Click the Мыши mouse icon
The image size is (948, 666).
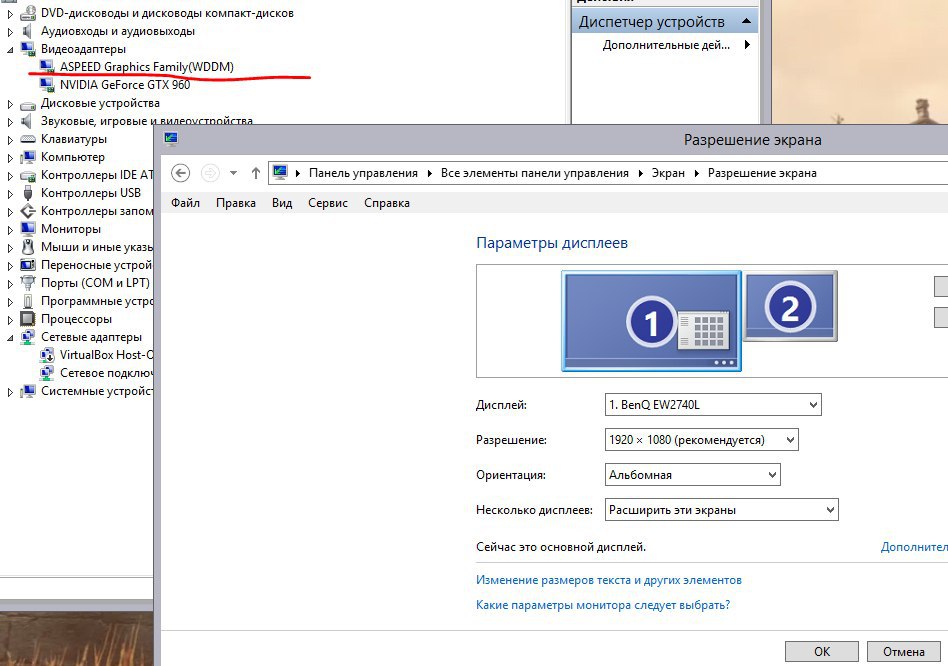[28, 247]
